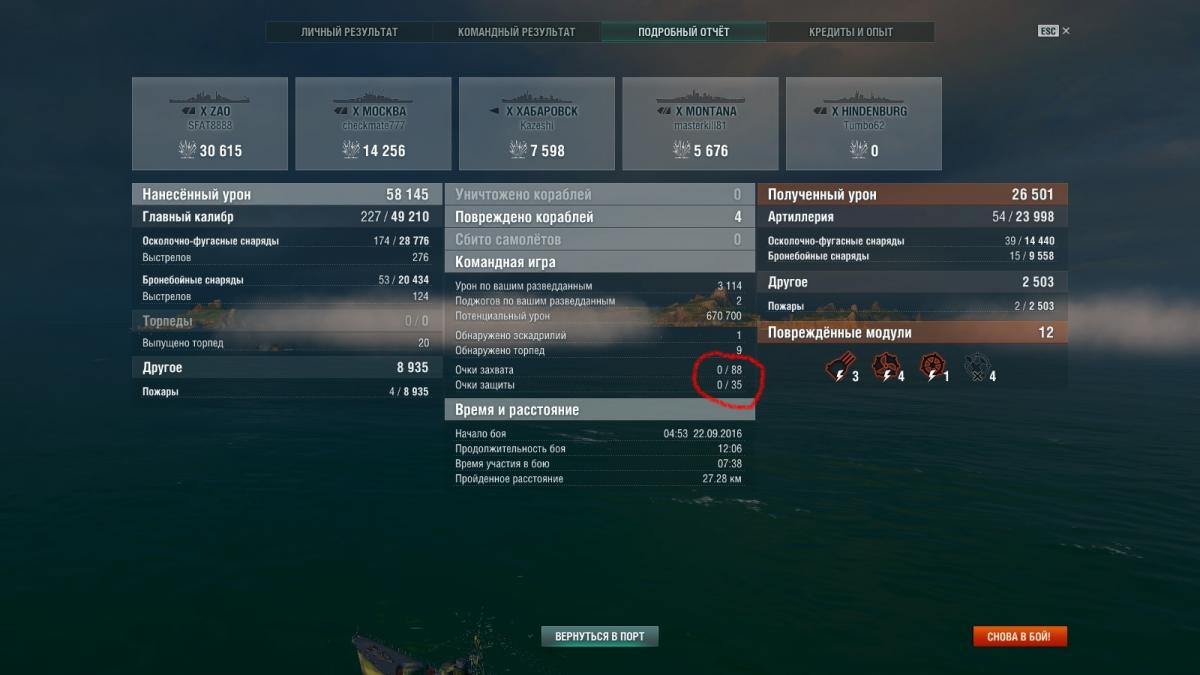1200x675 pixels.
Task: Close the report with the ESC button
Action: (x=1054, y=31)
